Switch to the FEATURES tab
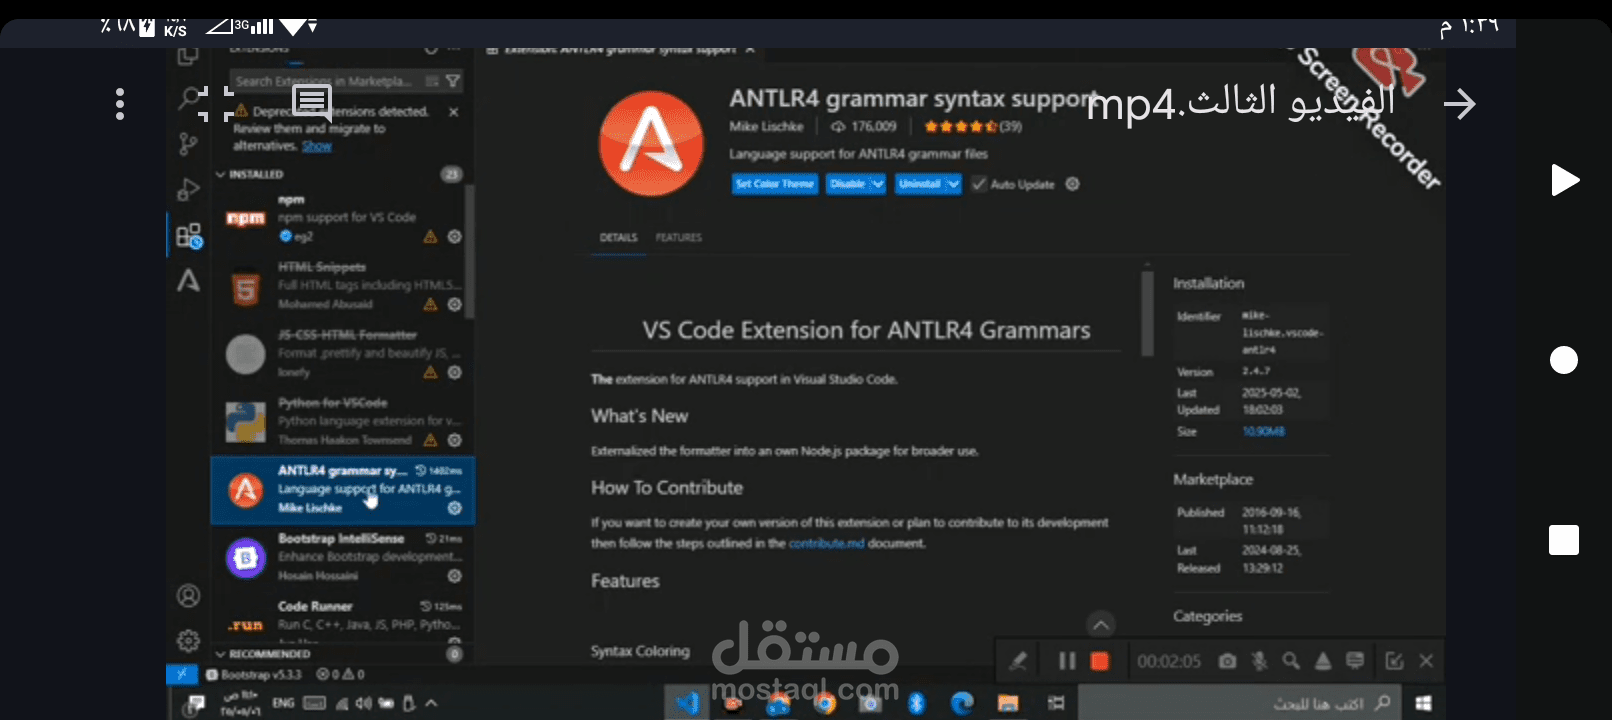This screenshot has width=1612, height=720. pos(679,238)
